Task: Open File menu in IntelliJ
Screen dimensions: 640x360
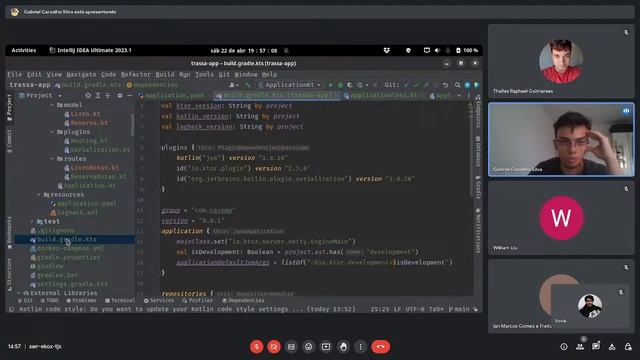Action: tap(15, 74)
